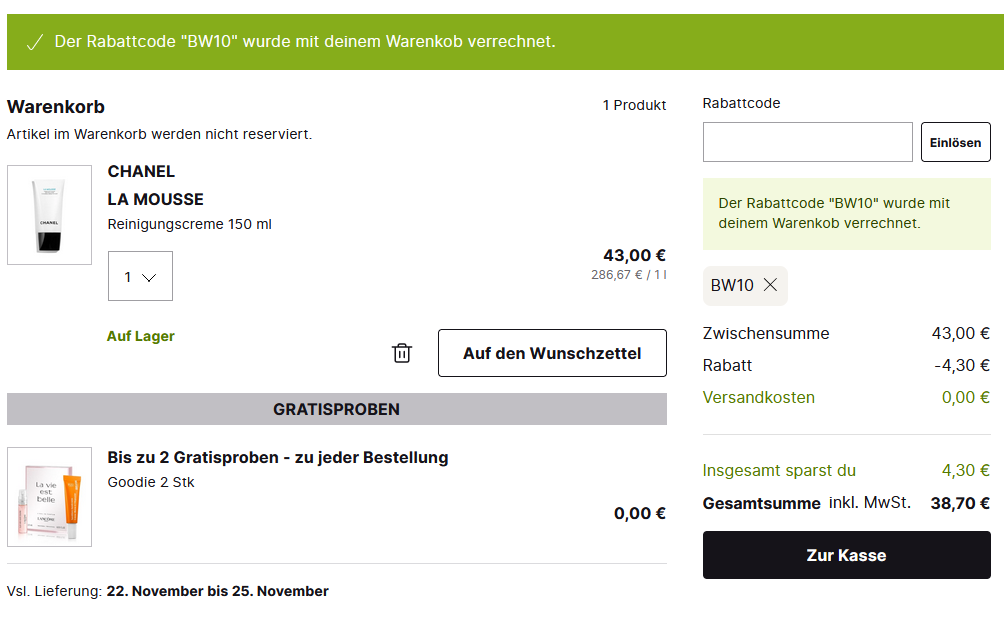Click the Auf Lager stock status

141,336
